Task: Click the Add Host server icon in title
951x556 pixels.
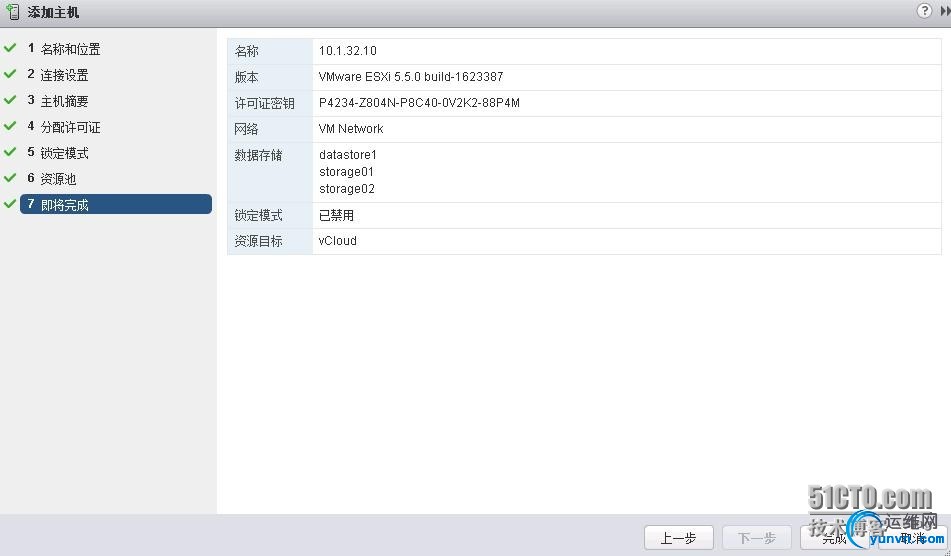Action: 12,12
